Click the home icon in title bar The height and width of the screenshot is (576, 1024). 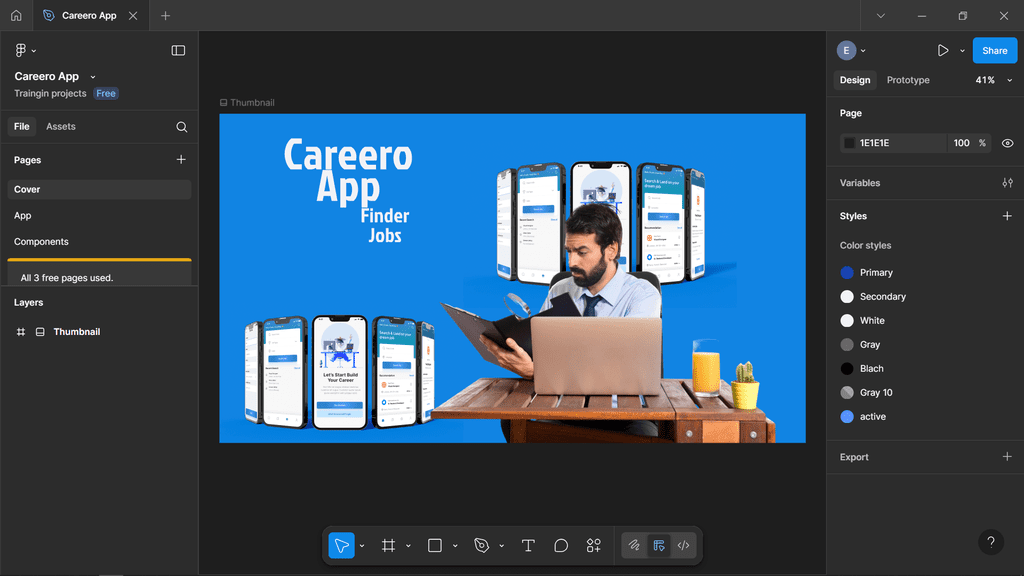pyautogui.click(x=16, y=15)
